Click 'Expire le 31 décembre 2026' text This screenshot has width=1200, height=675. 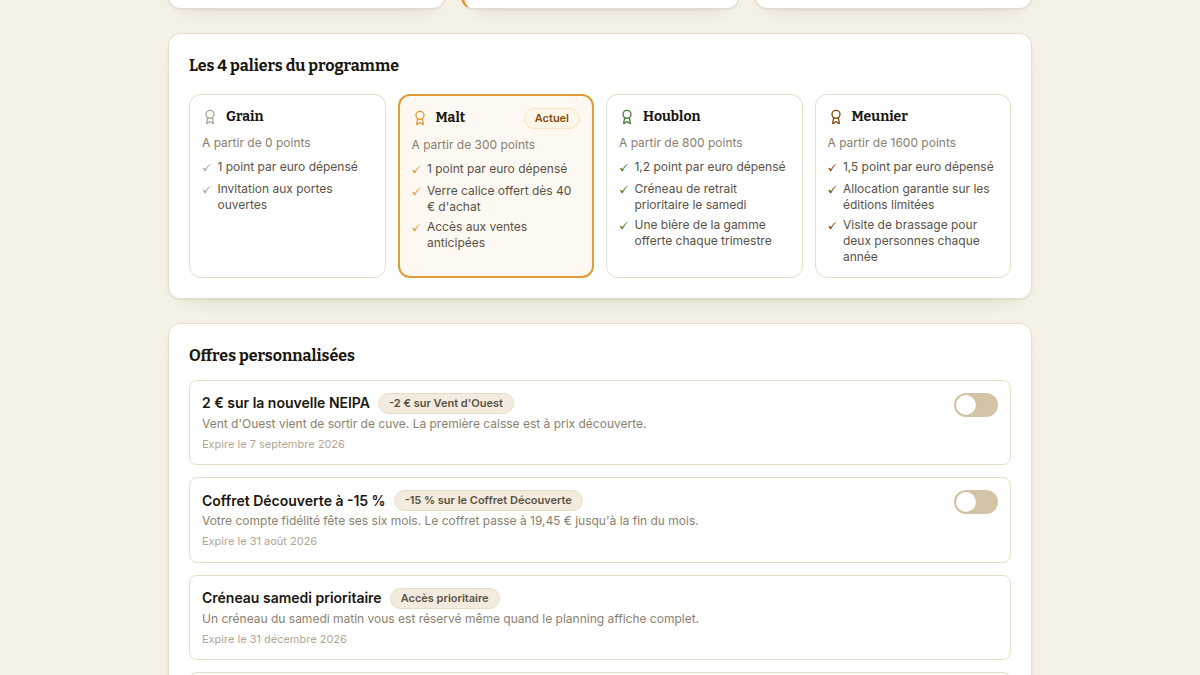[274, 639]
